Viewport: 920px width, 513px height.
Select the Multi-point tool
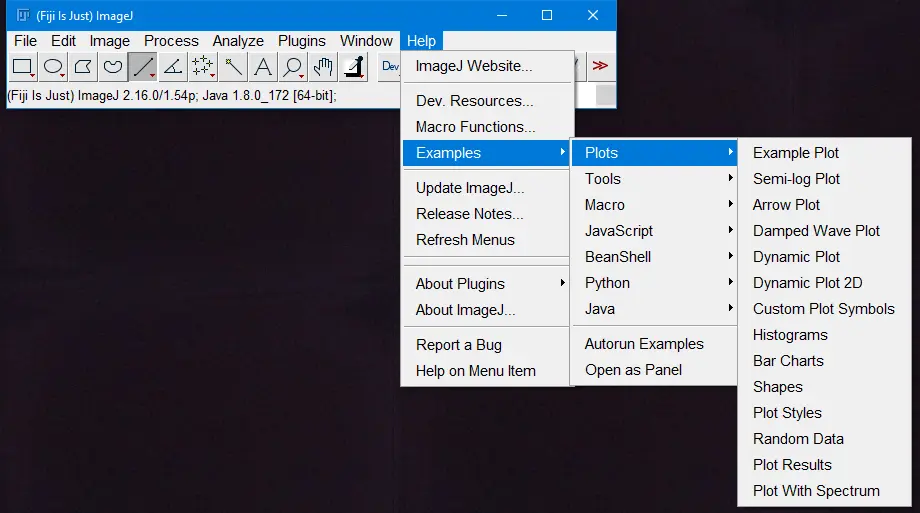click(x=203, y=67)
